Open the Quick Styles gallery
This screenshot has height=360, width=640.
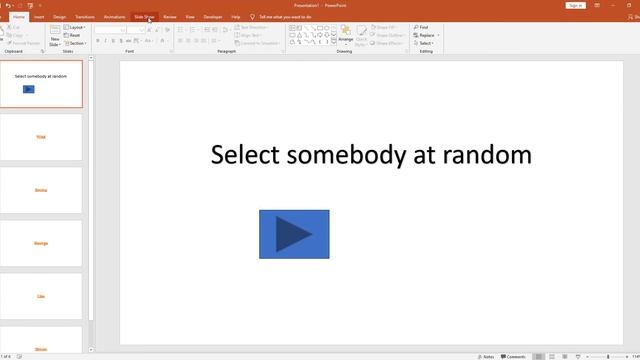tap(361, 36)
